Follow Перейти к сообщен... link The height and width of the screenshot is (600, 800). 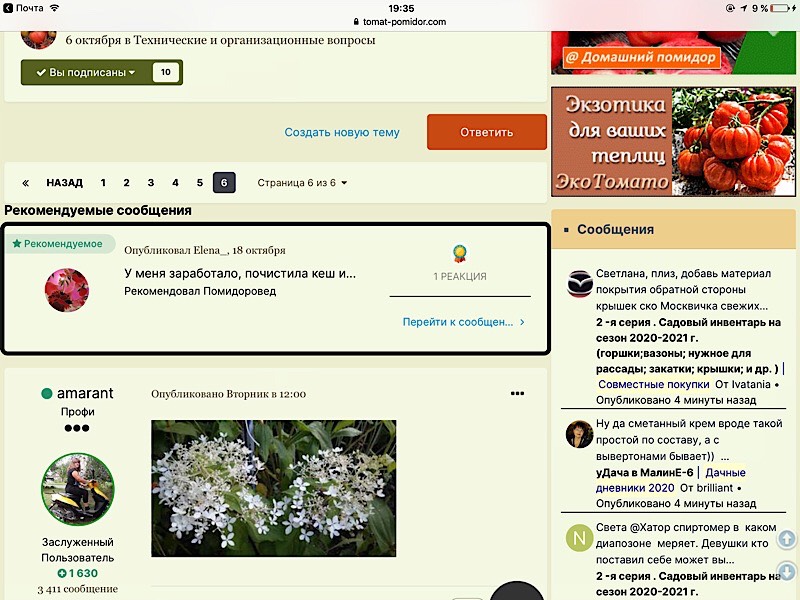click(463, 322)
